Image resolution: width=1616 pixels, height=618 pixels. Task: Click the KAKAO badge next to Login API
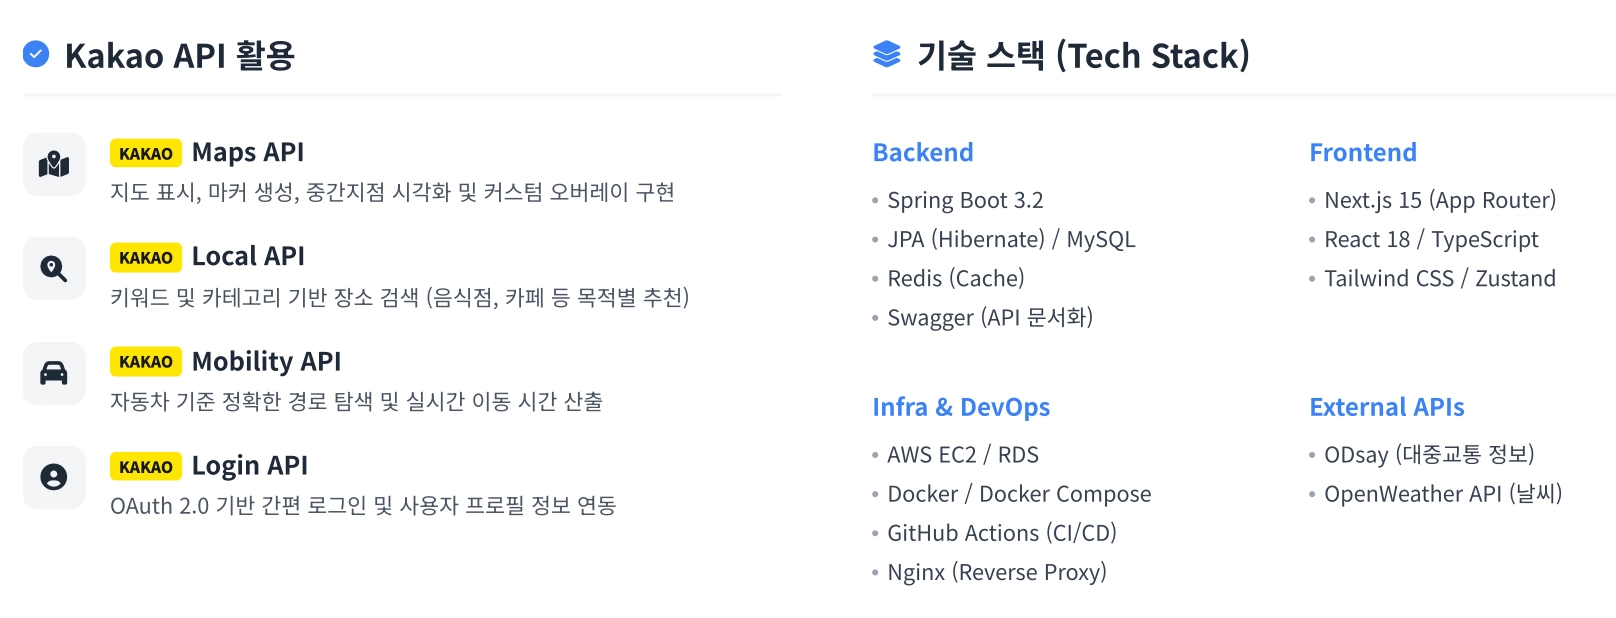146,466
